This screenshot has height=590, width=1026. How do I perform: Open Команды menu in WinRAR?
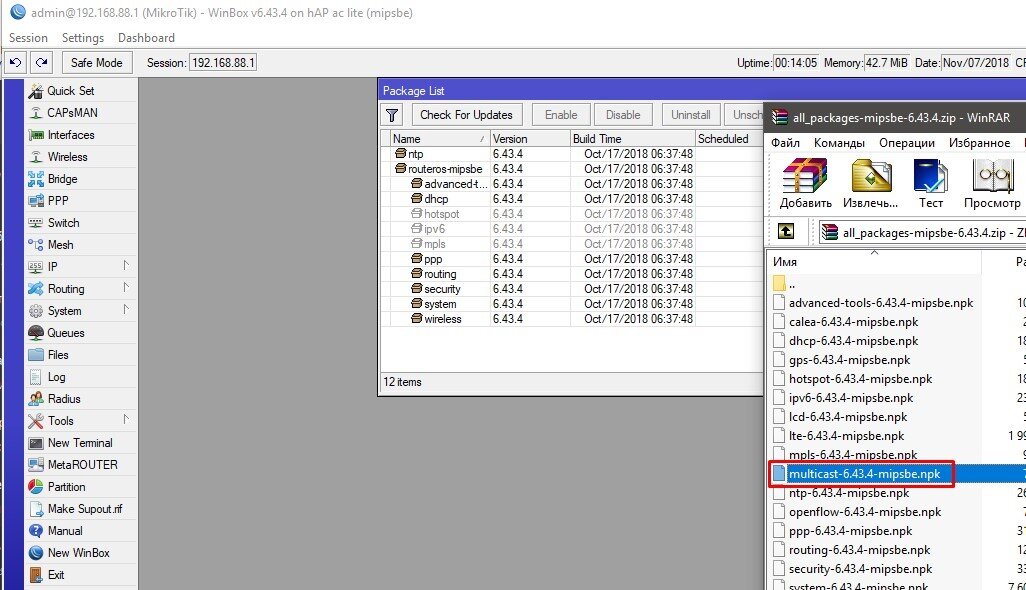point(840,143)
